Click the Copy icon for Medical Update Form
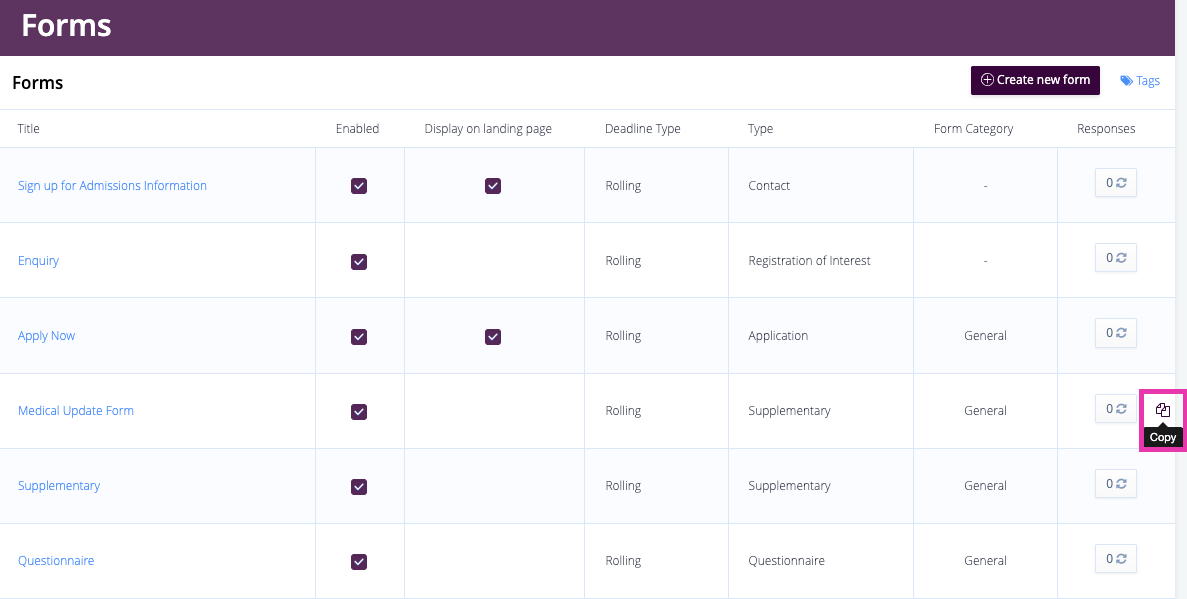Image resolution: width=1187 pixels, height=599 pixels. (x=1163, y=410)
